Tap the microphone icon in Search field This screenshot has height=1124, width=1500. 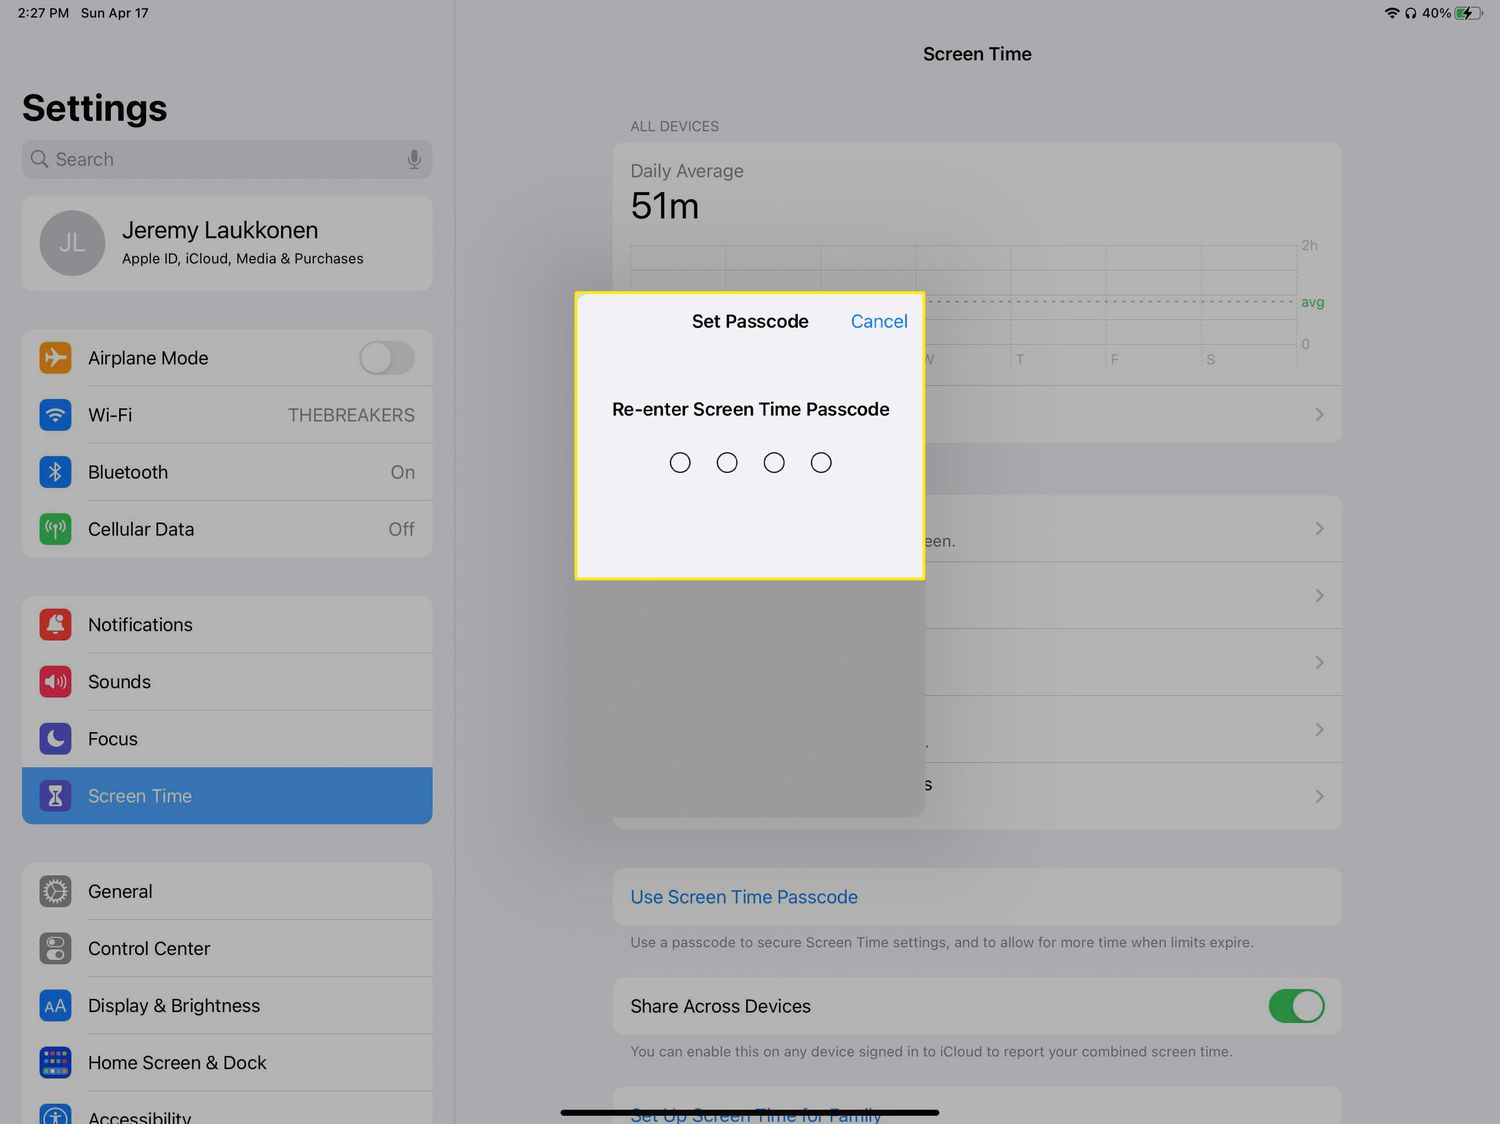click(414, 160)
